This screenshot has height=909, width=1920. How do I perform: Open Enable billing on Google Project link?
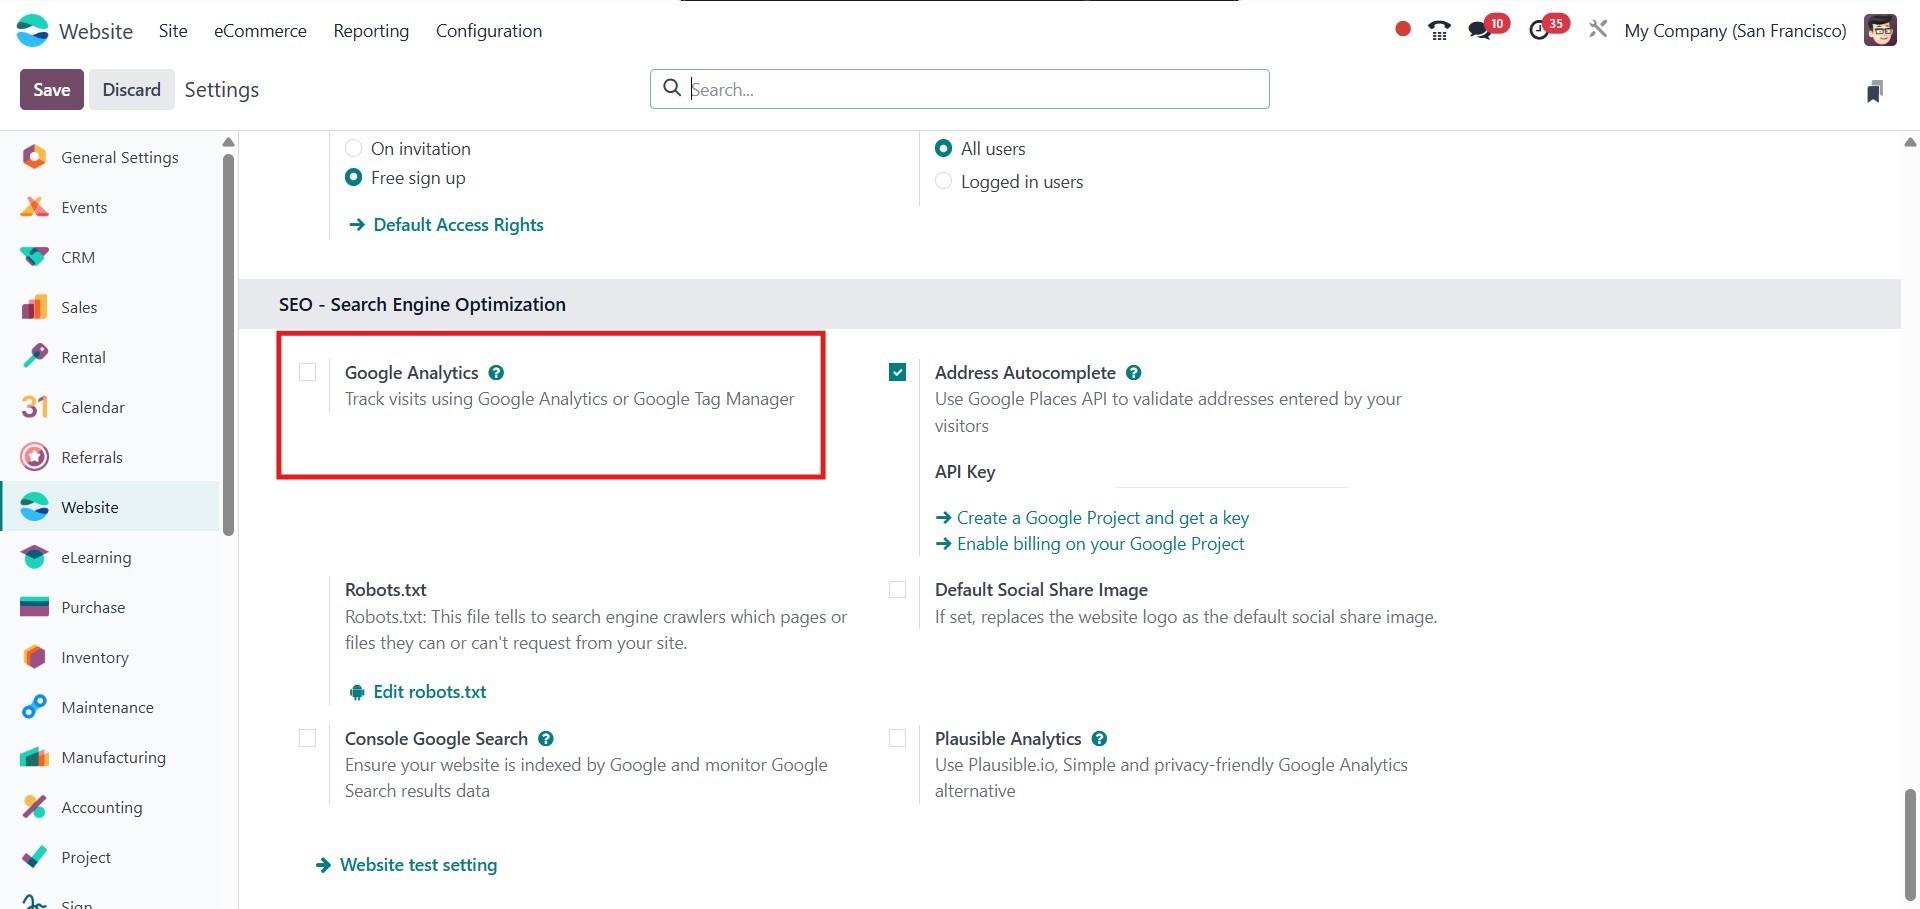[x=1090, y=544]
